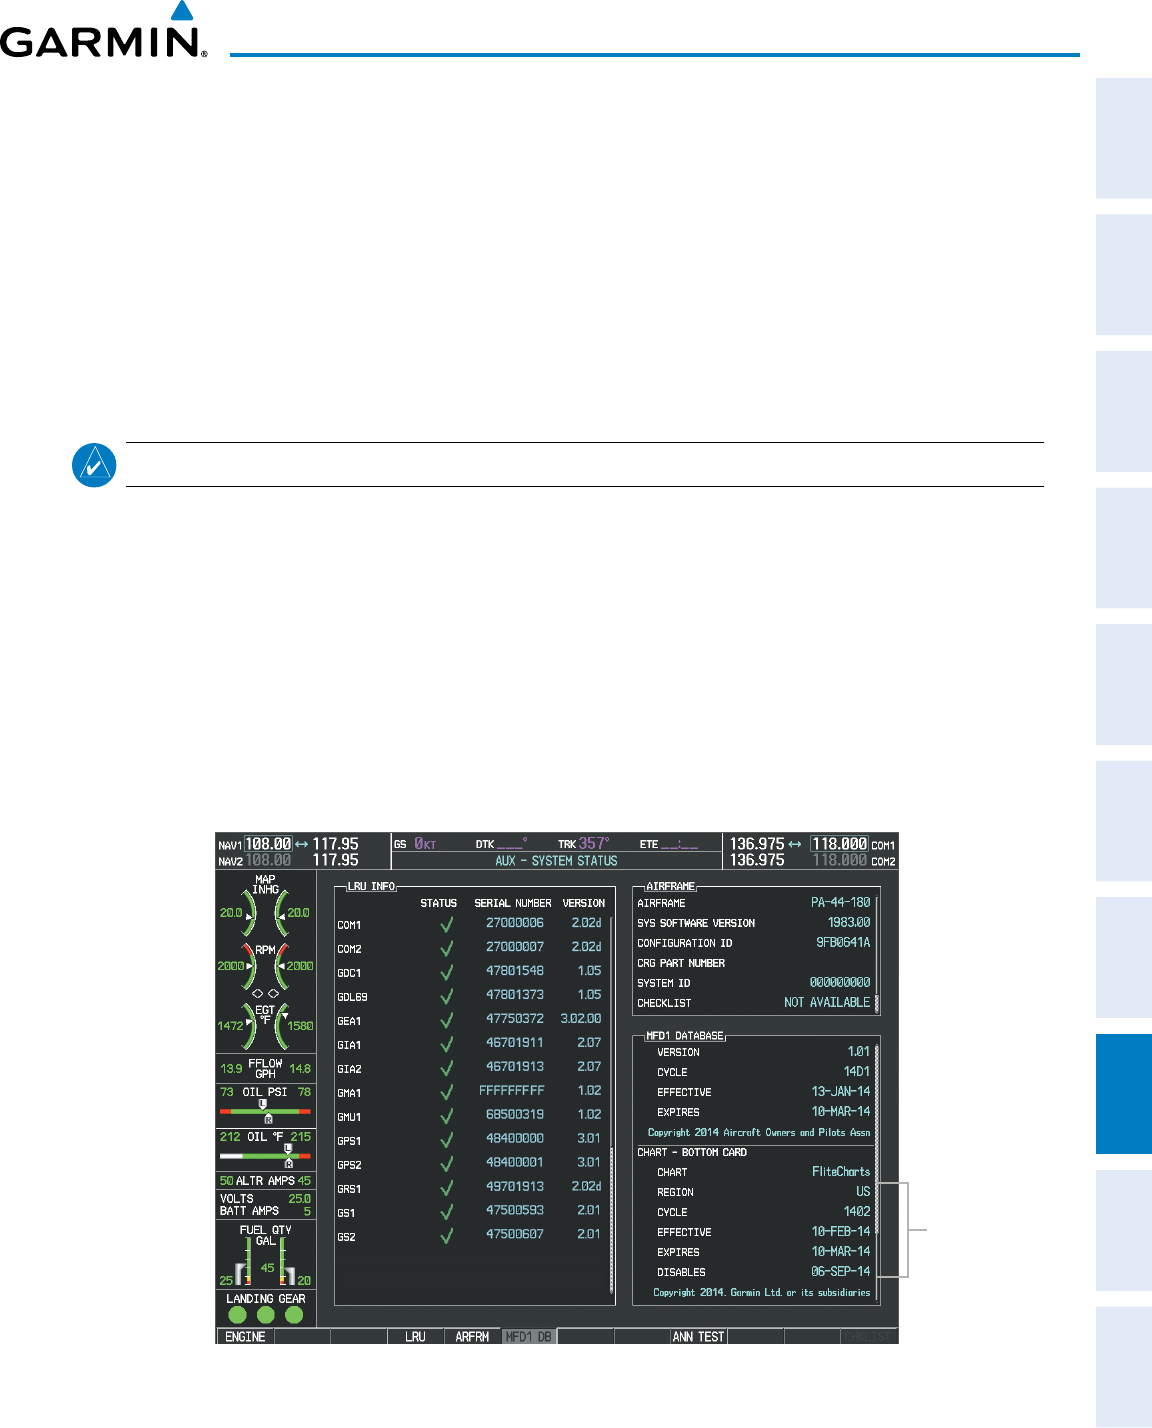This screenshot has width=1152, height=1428.
Task: Click the center landing gear indicator light
Action: point(266,1315)
